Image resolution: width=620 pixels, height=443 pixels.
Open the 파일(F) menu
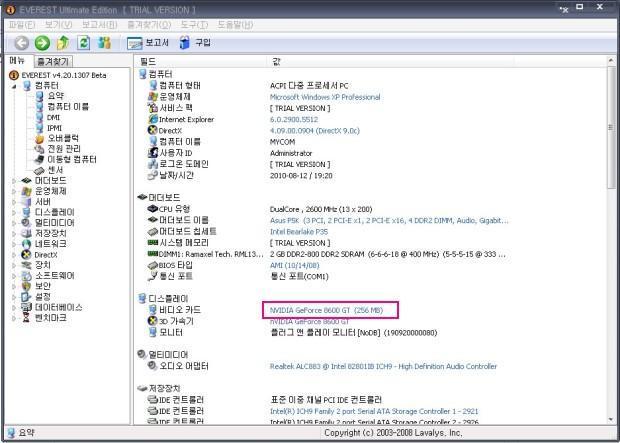22,25
